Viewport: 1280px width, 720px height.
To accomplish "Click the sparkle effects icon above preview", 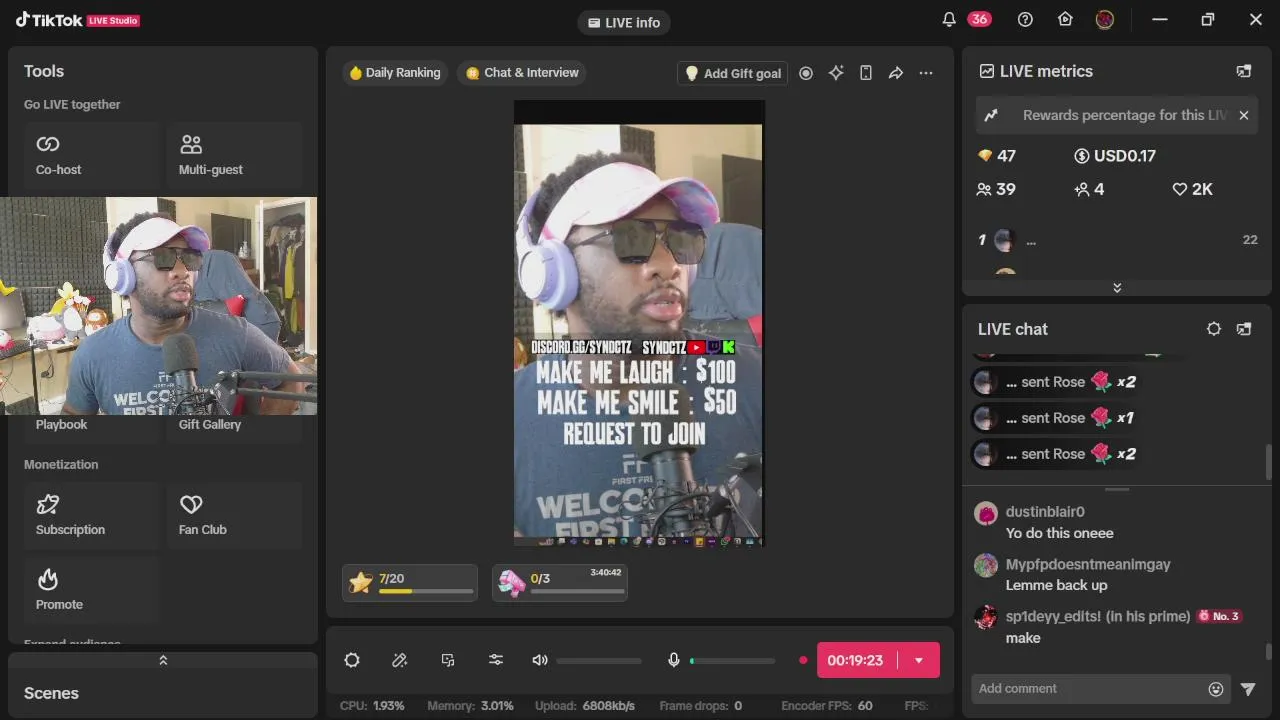I will click(x=836, y=73).
